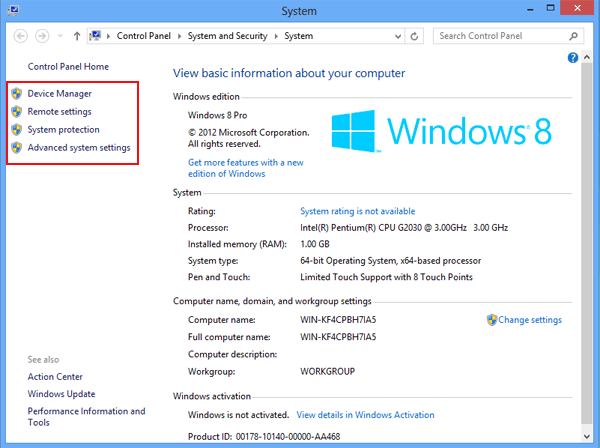The image size is (600, 448).
Task: Open Remote settings
Action: click(x=59, y=112)
